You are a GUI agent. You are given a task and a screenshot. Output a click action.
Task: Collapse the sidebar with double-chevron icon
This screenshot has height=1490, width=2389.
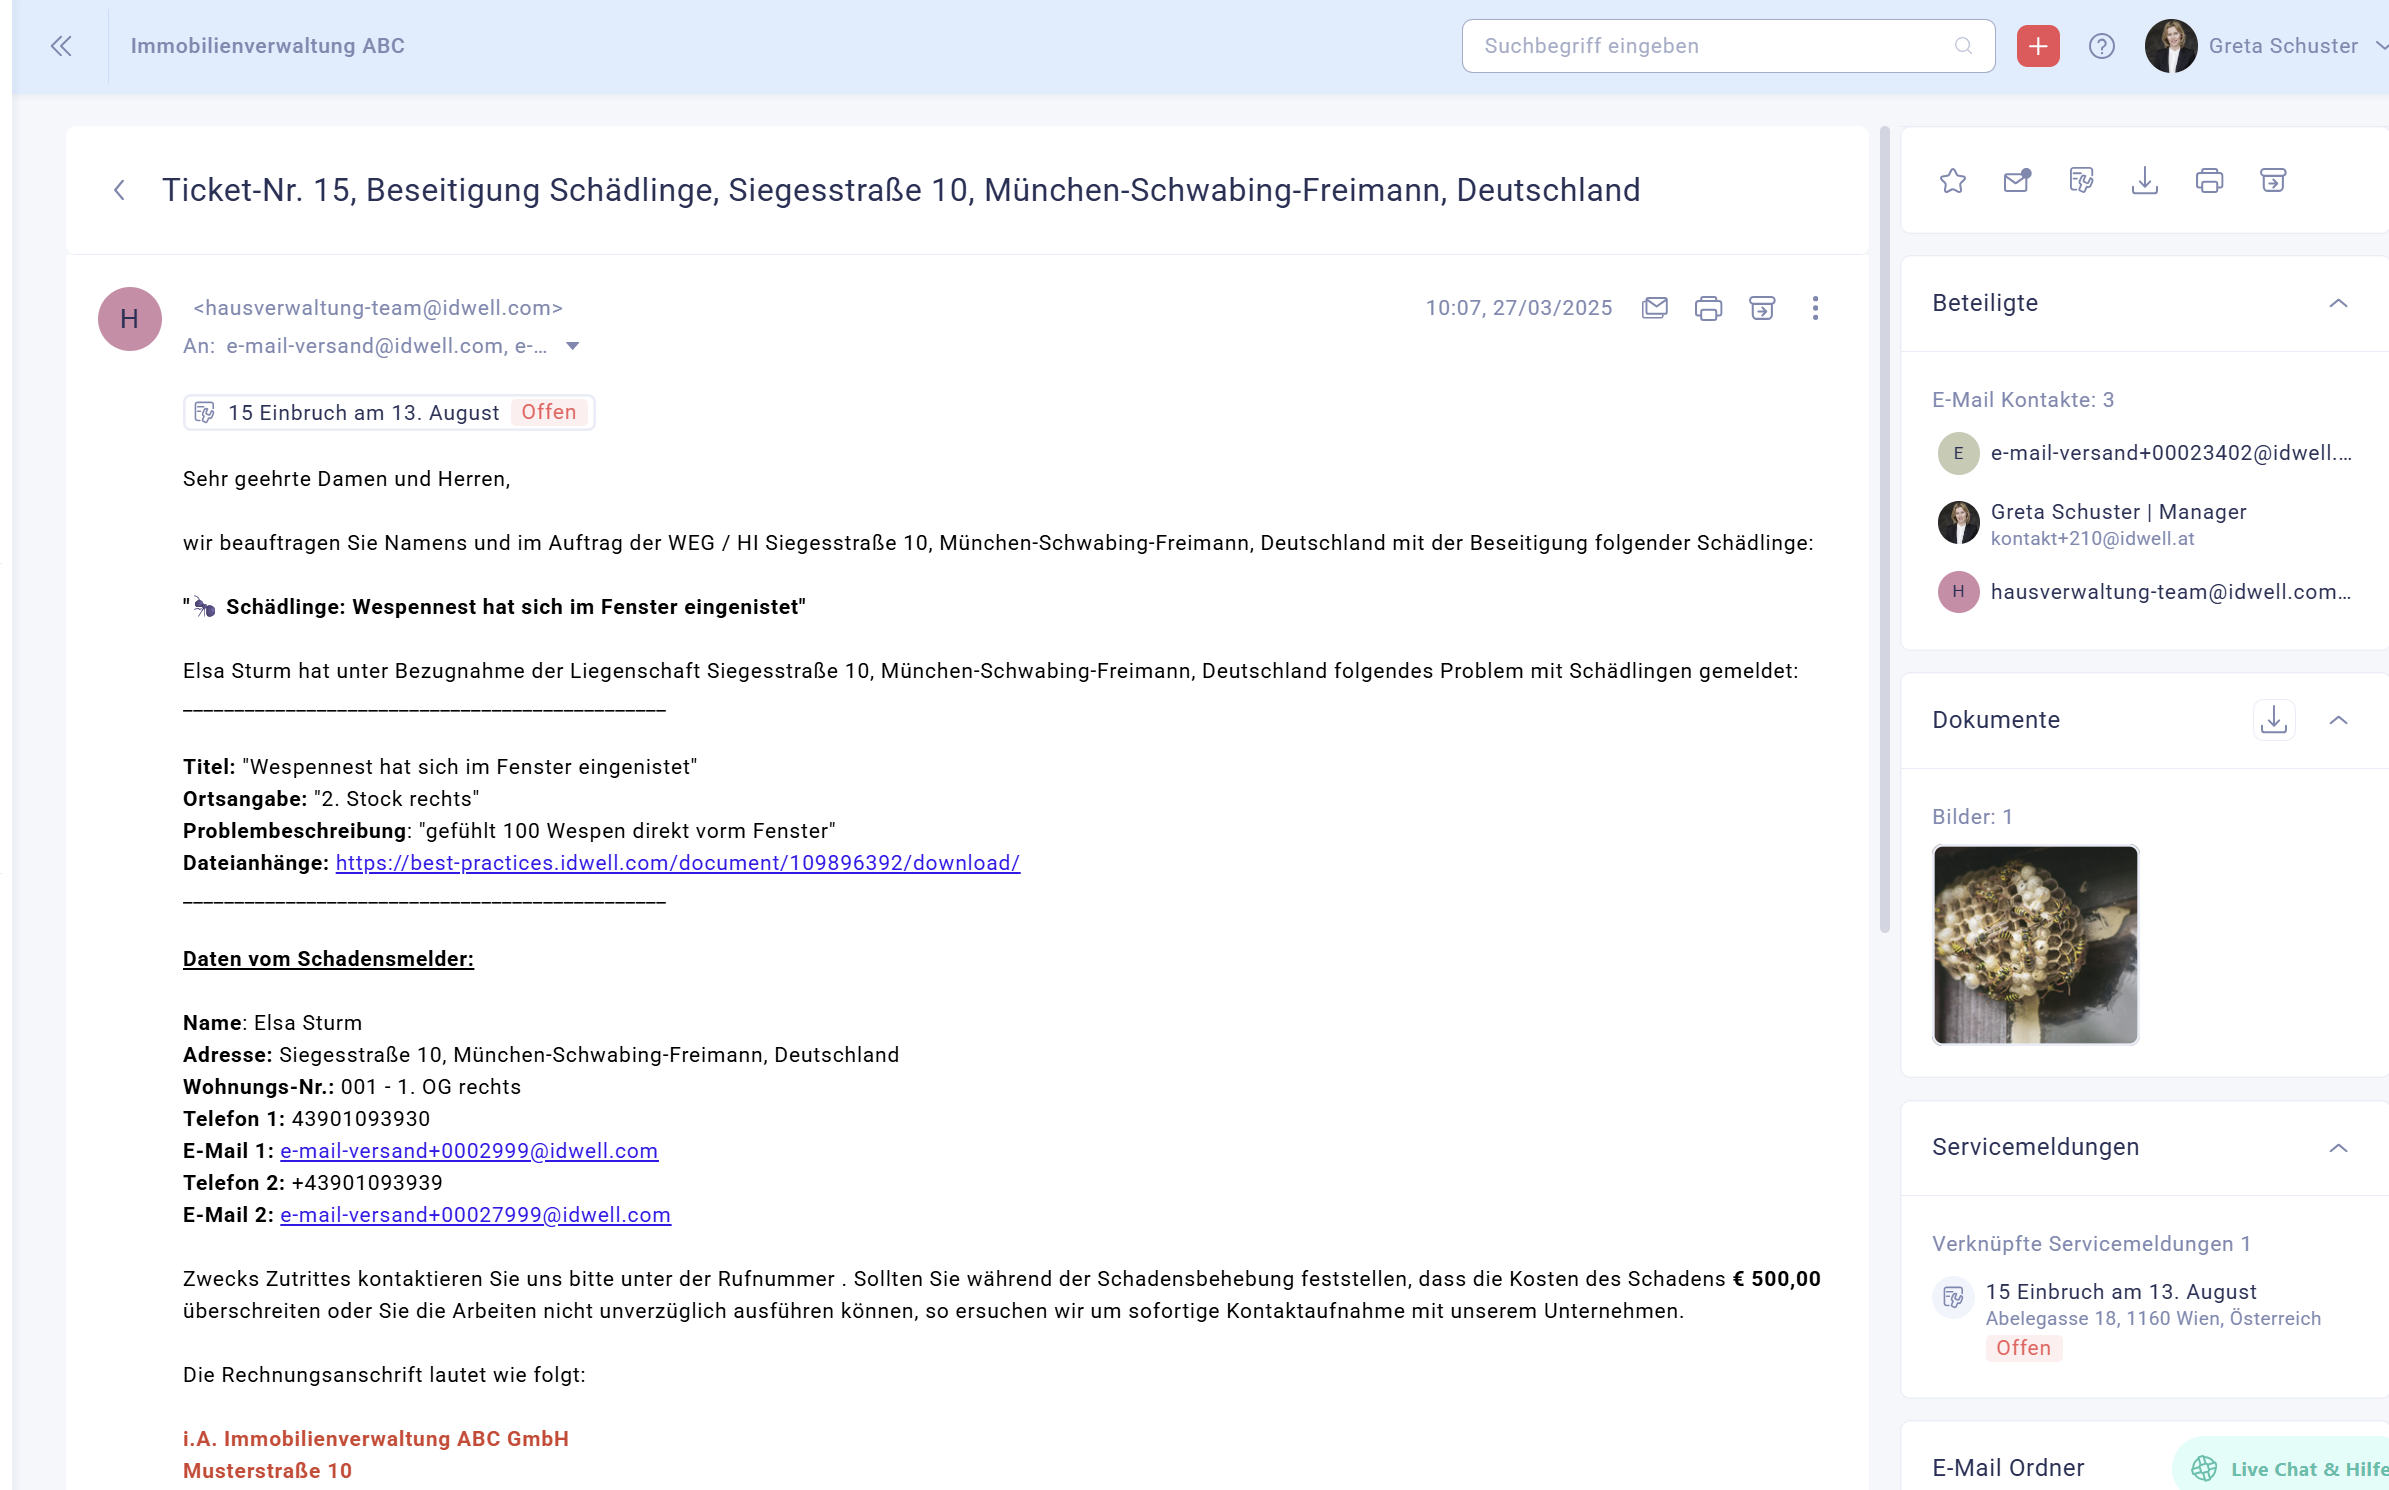61,46
